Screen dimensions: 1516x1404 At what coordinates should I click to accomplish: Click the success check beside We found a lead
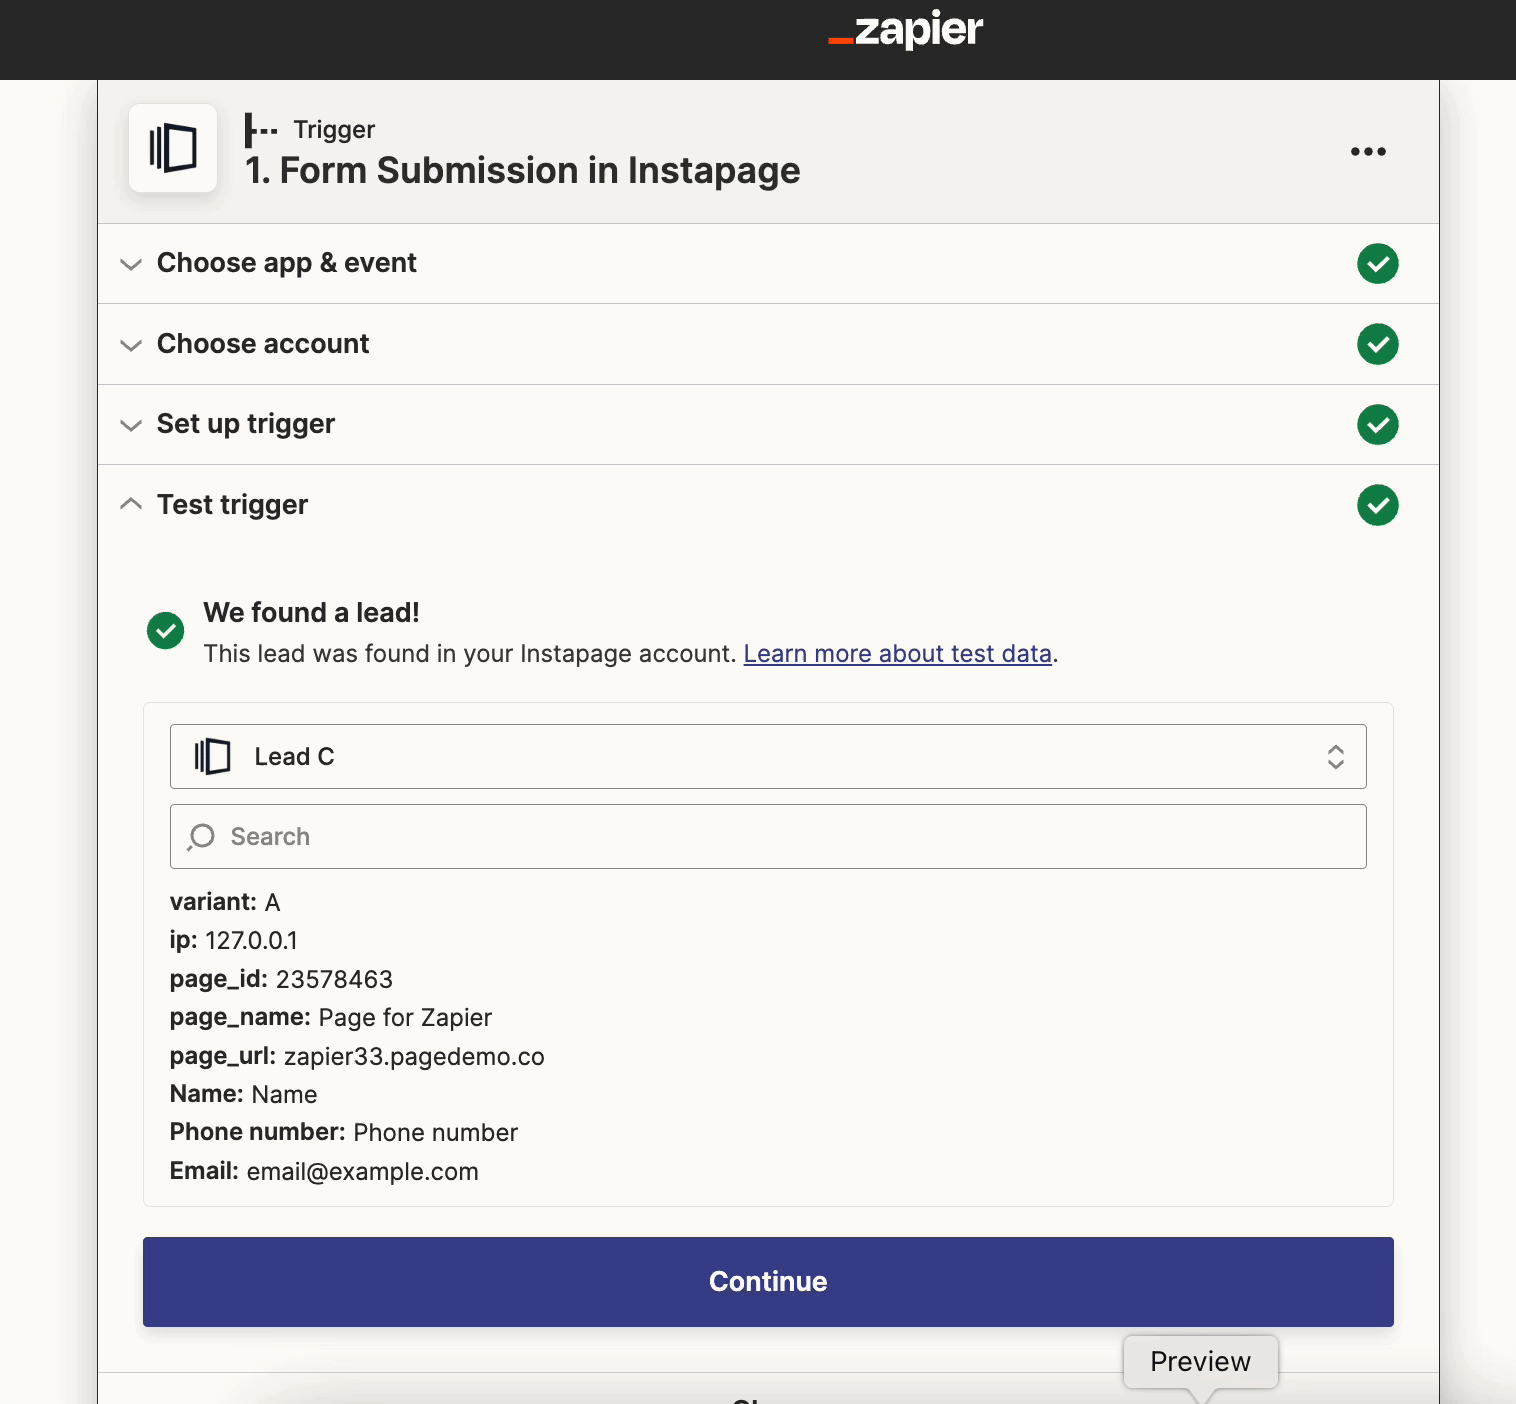click(166, 631)
